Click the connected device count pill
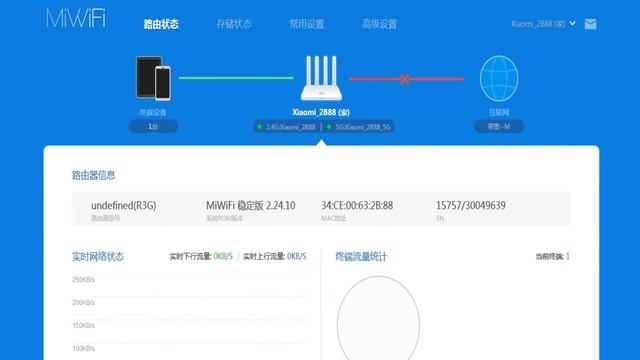Viewport: 640px width, 360px height. (x=153, y=127)
